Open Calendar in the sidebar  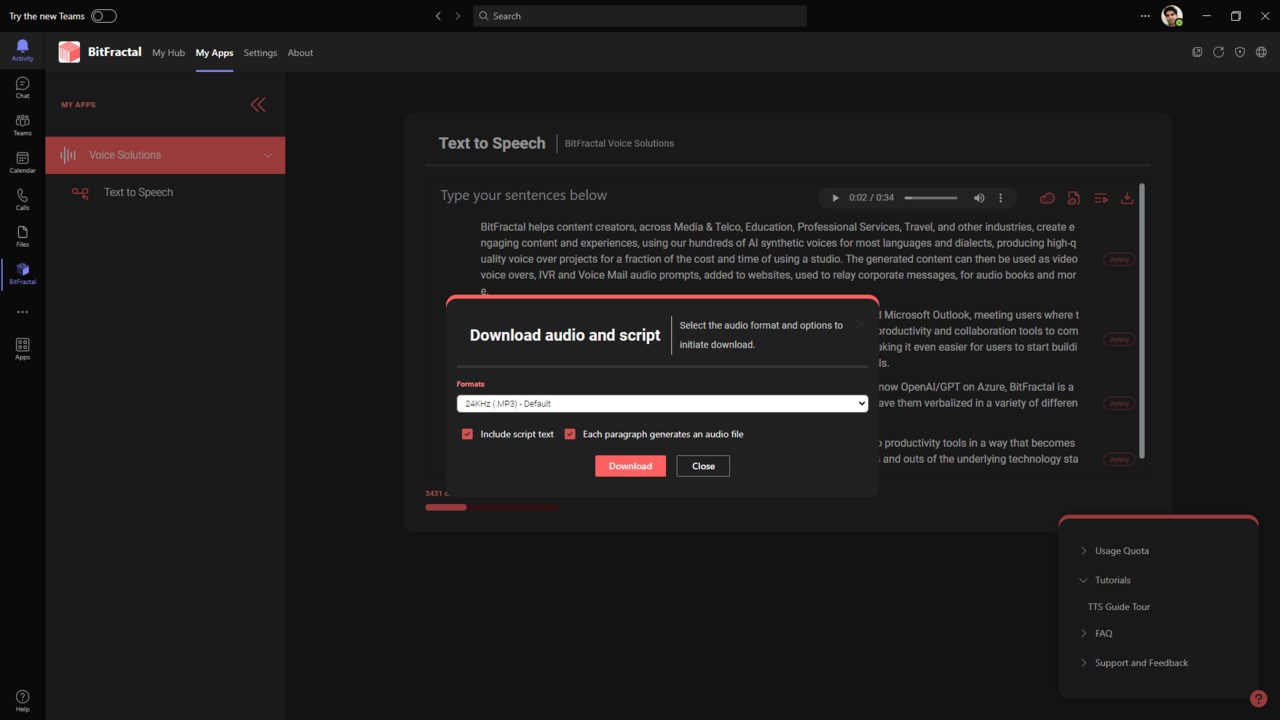[22, 162]
